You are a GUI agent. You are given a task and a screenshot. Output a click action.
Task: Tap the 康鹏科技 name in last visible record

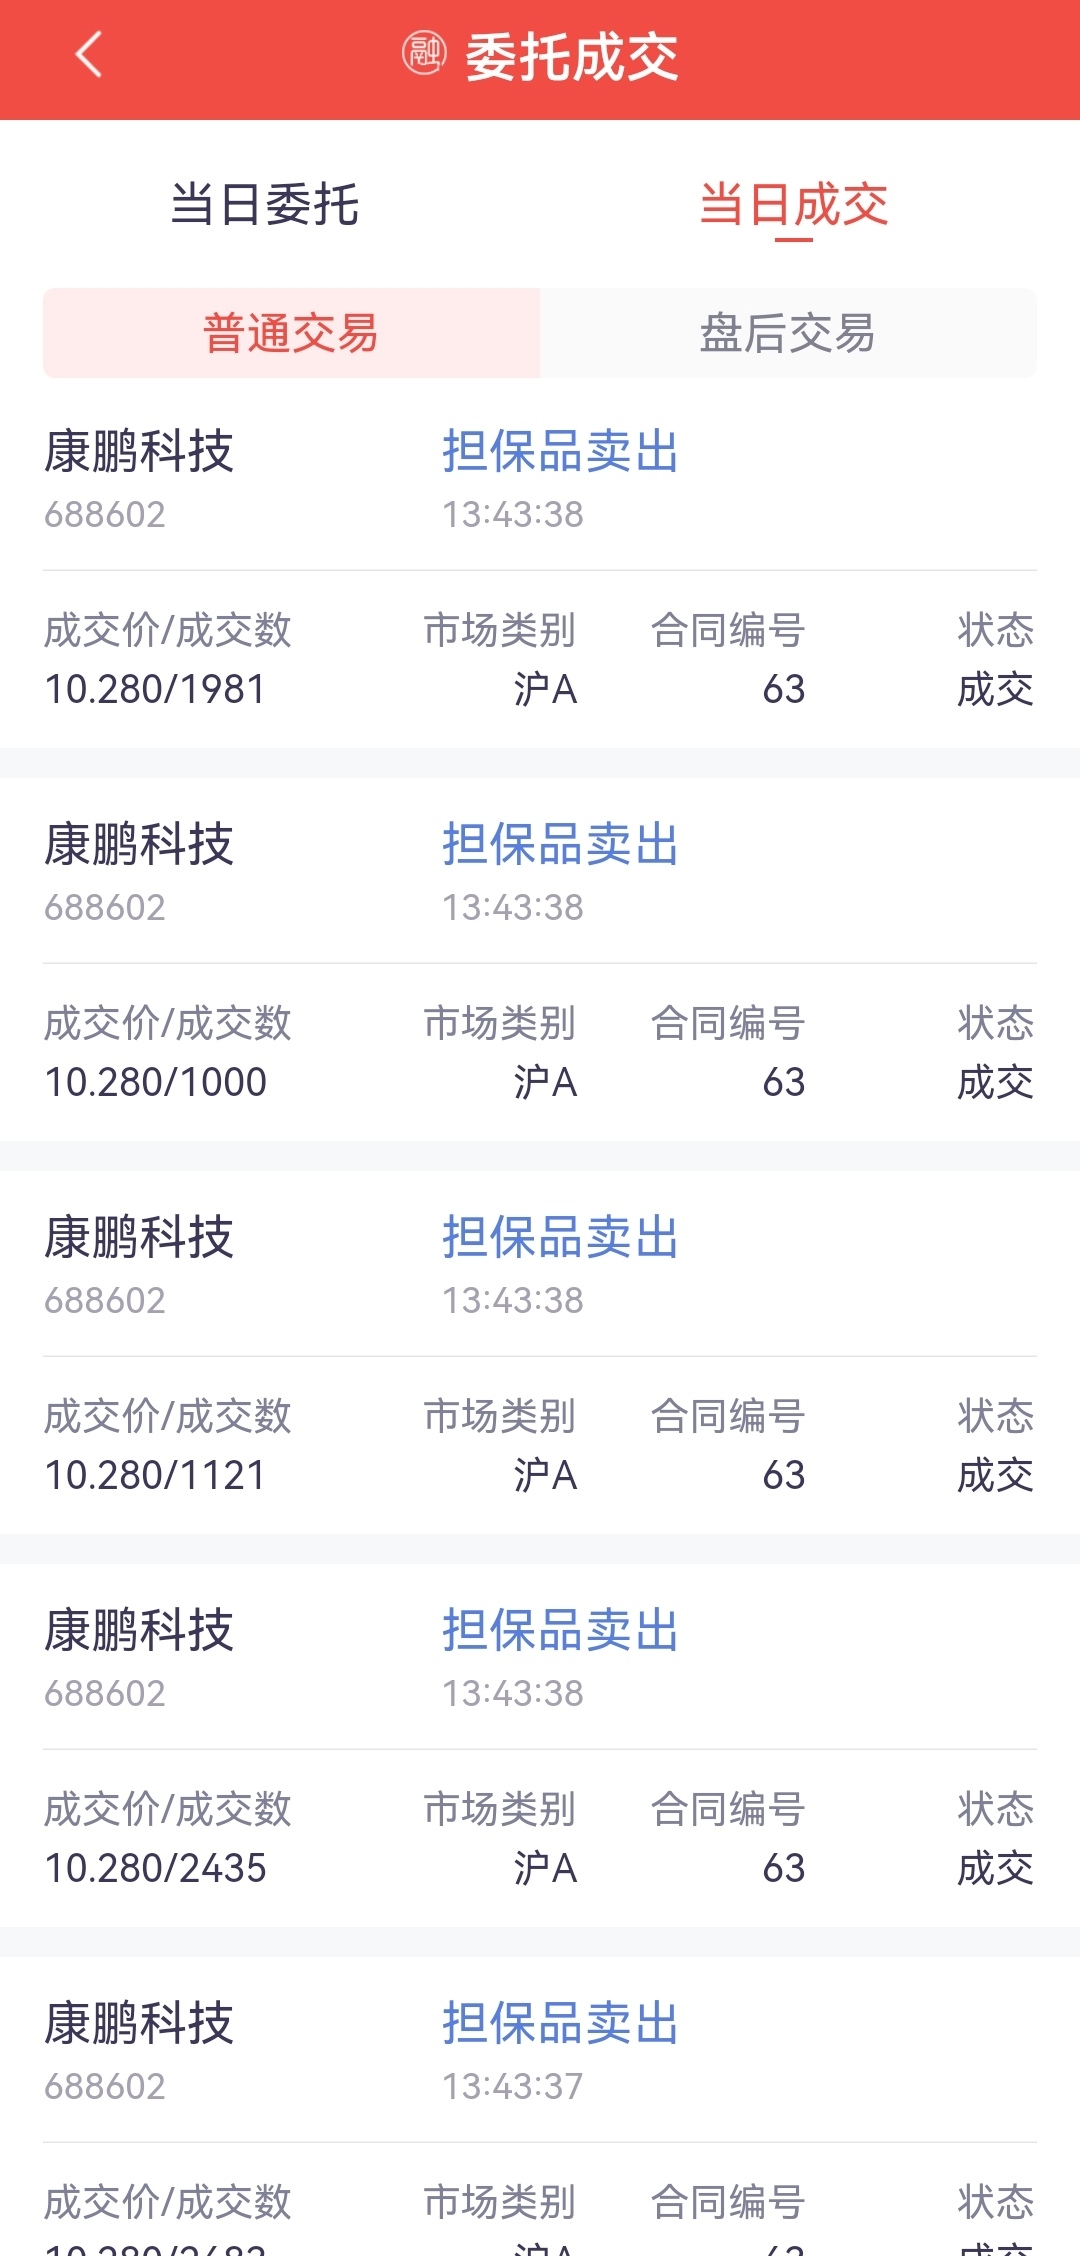pos(139,2023)
